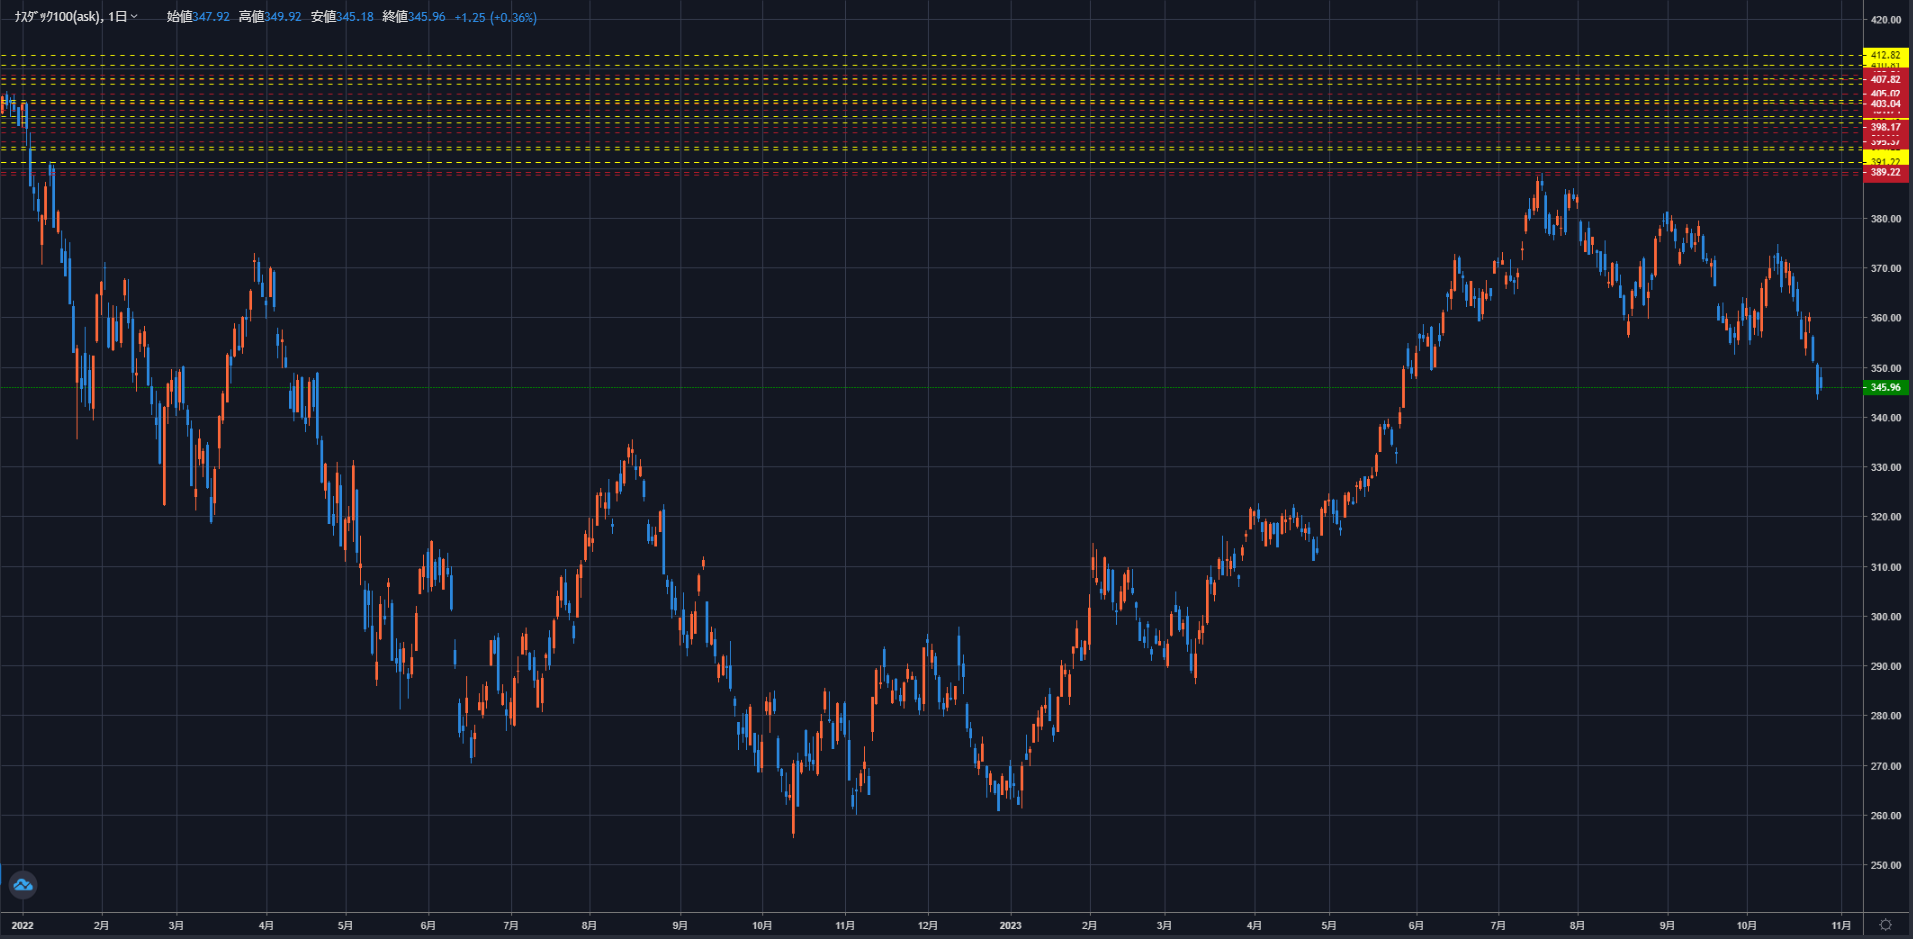Click the 280.00 price axis label
This screenshot has height=939, width=1913.
(x=1886, y=716)
